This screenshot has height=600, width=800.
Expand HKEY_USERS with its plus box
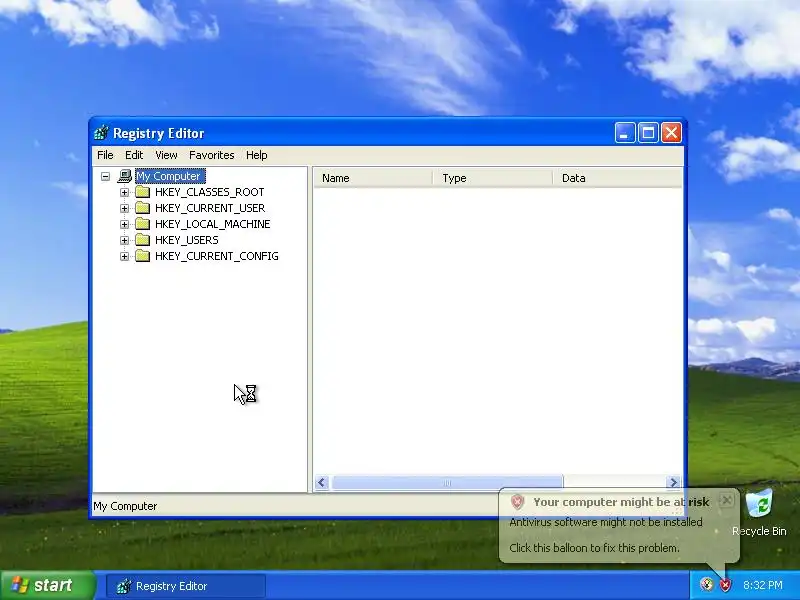124,240
